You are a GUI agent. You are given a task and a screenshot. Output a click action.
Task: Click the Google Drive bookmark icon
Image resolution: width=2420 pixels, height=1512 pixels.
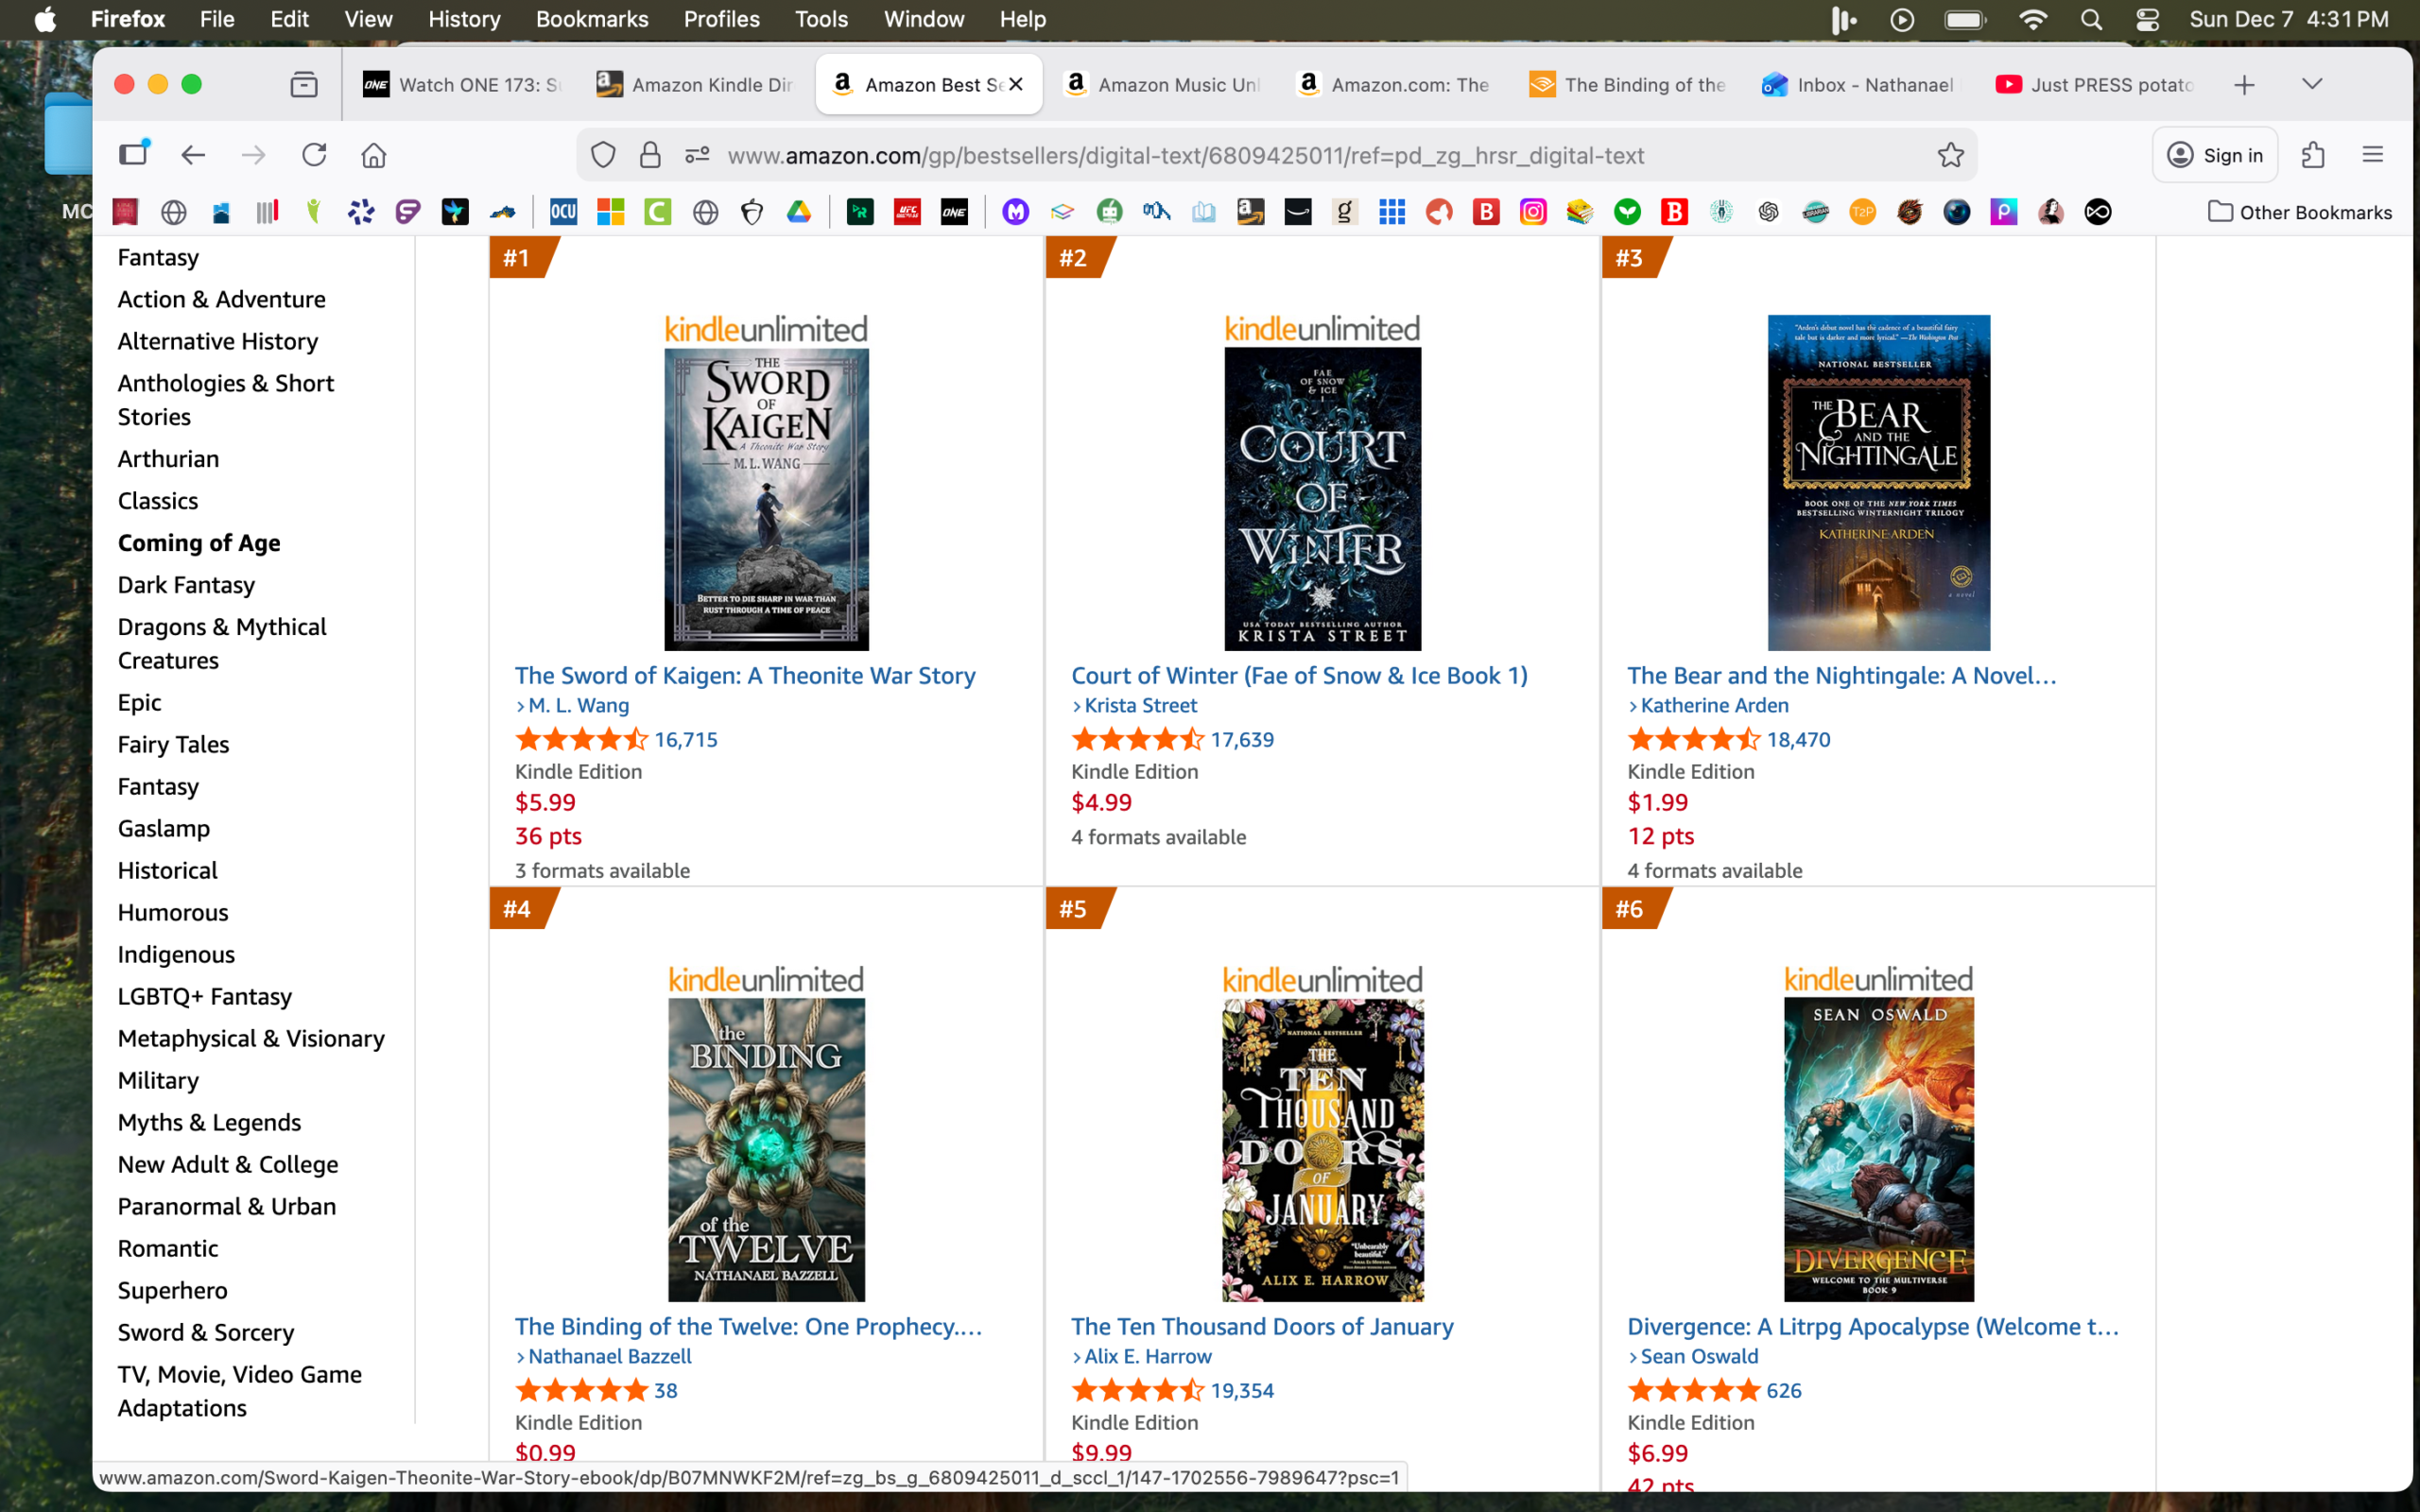click(798, 212)
